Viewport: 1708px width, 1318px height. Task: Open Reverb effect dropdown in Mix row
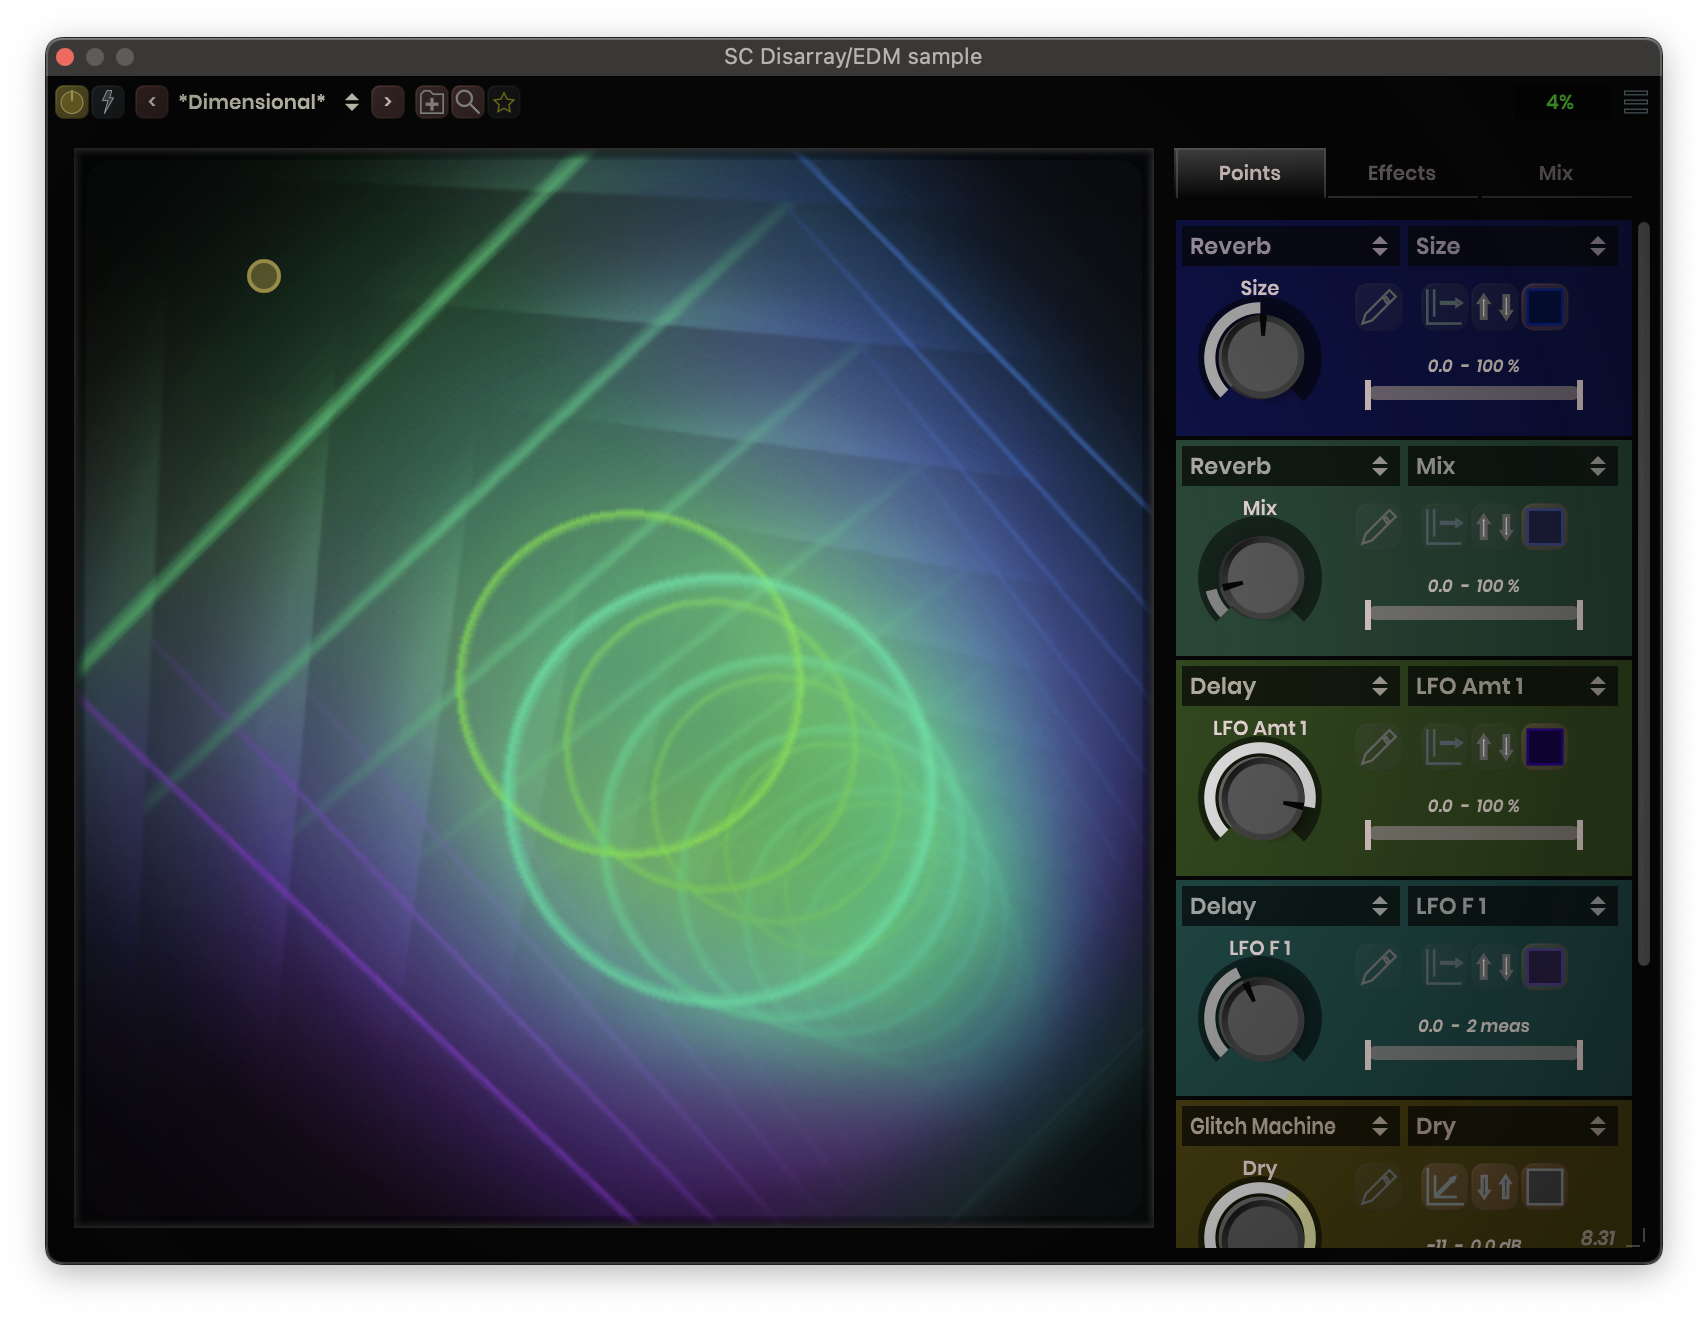(x=1289, y=466)
